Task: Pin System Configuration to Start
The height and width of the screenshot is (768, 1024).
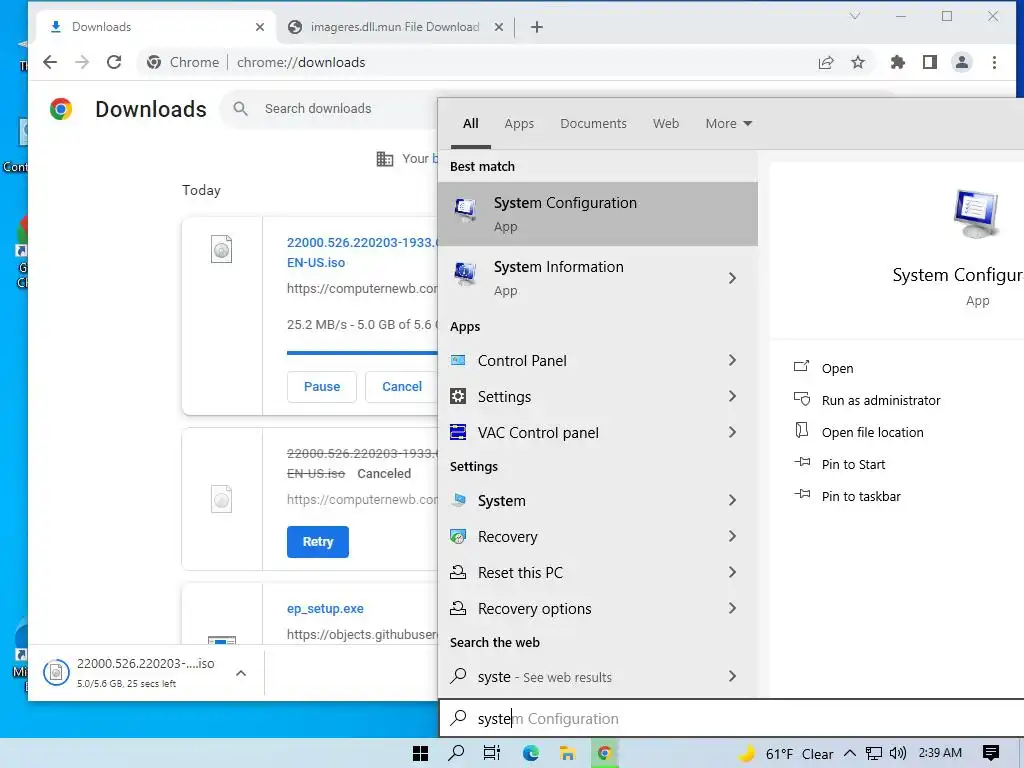Action: 853,464
